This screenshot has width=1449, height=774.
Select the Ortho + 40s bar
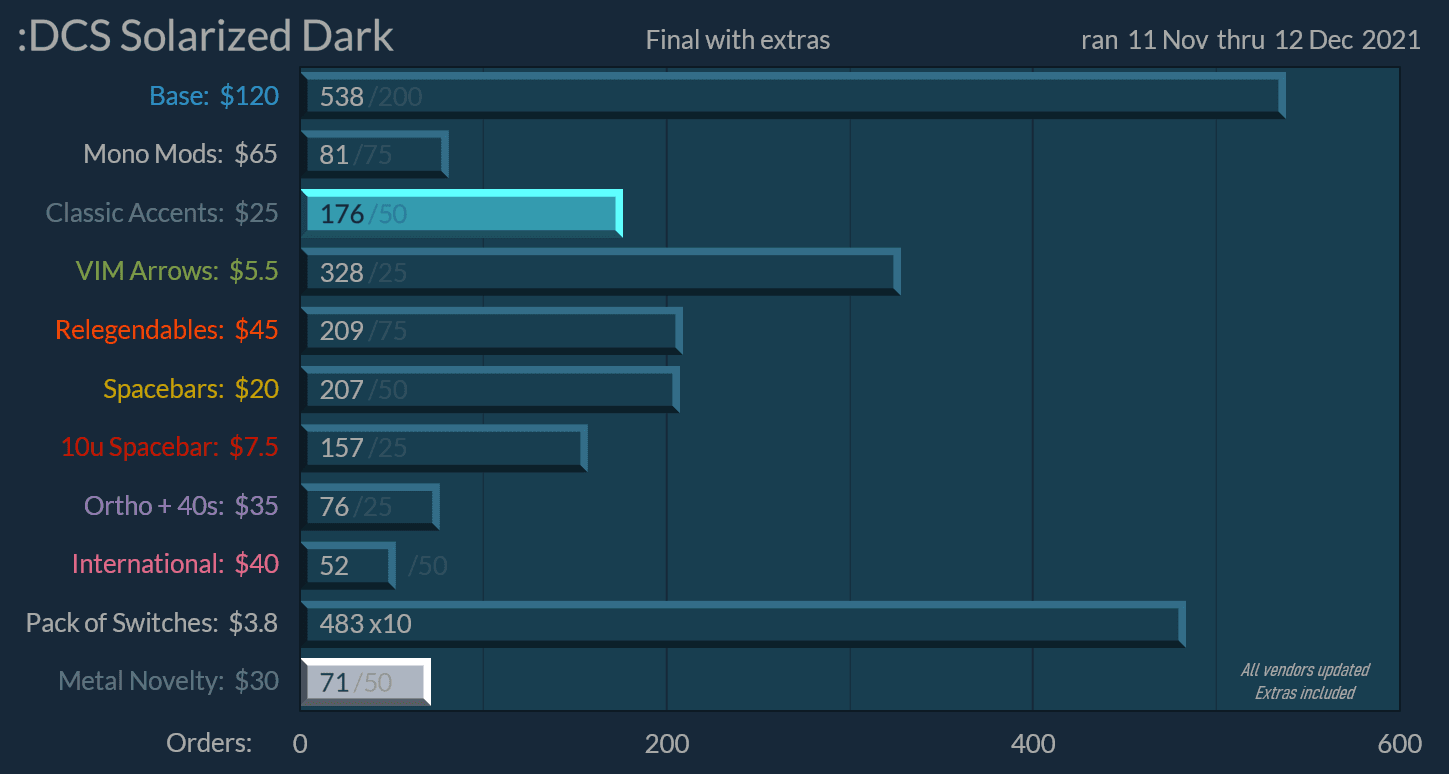pos(369,506)
